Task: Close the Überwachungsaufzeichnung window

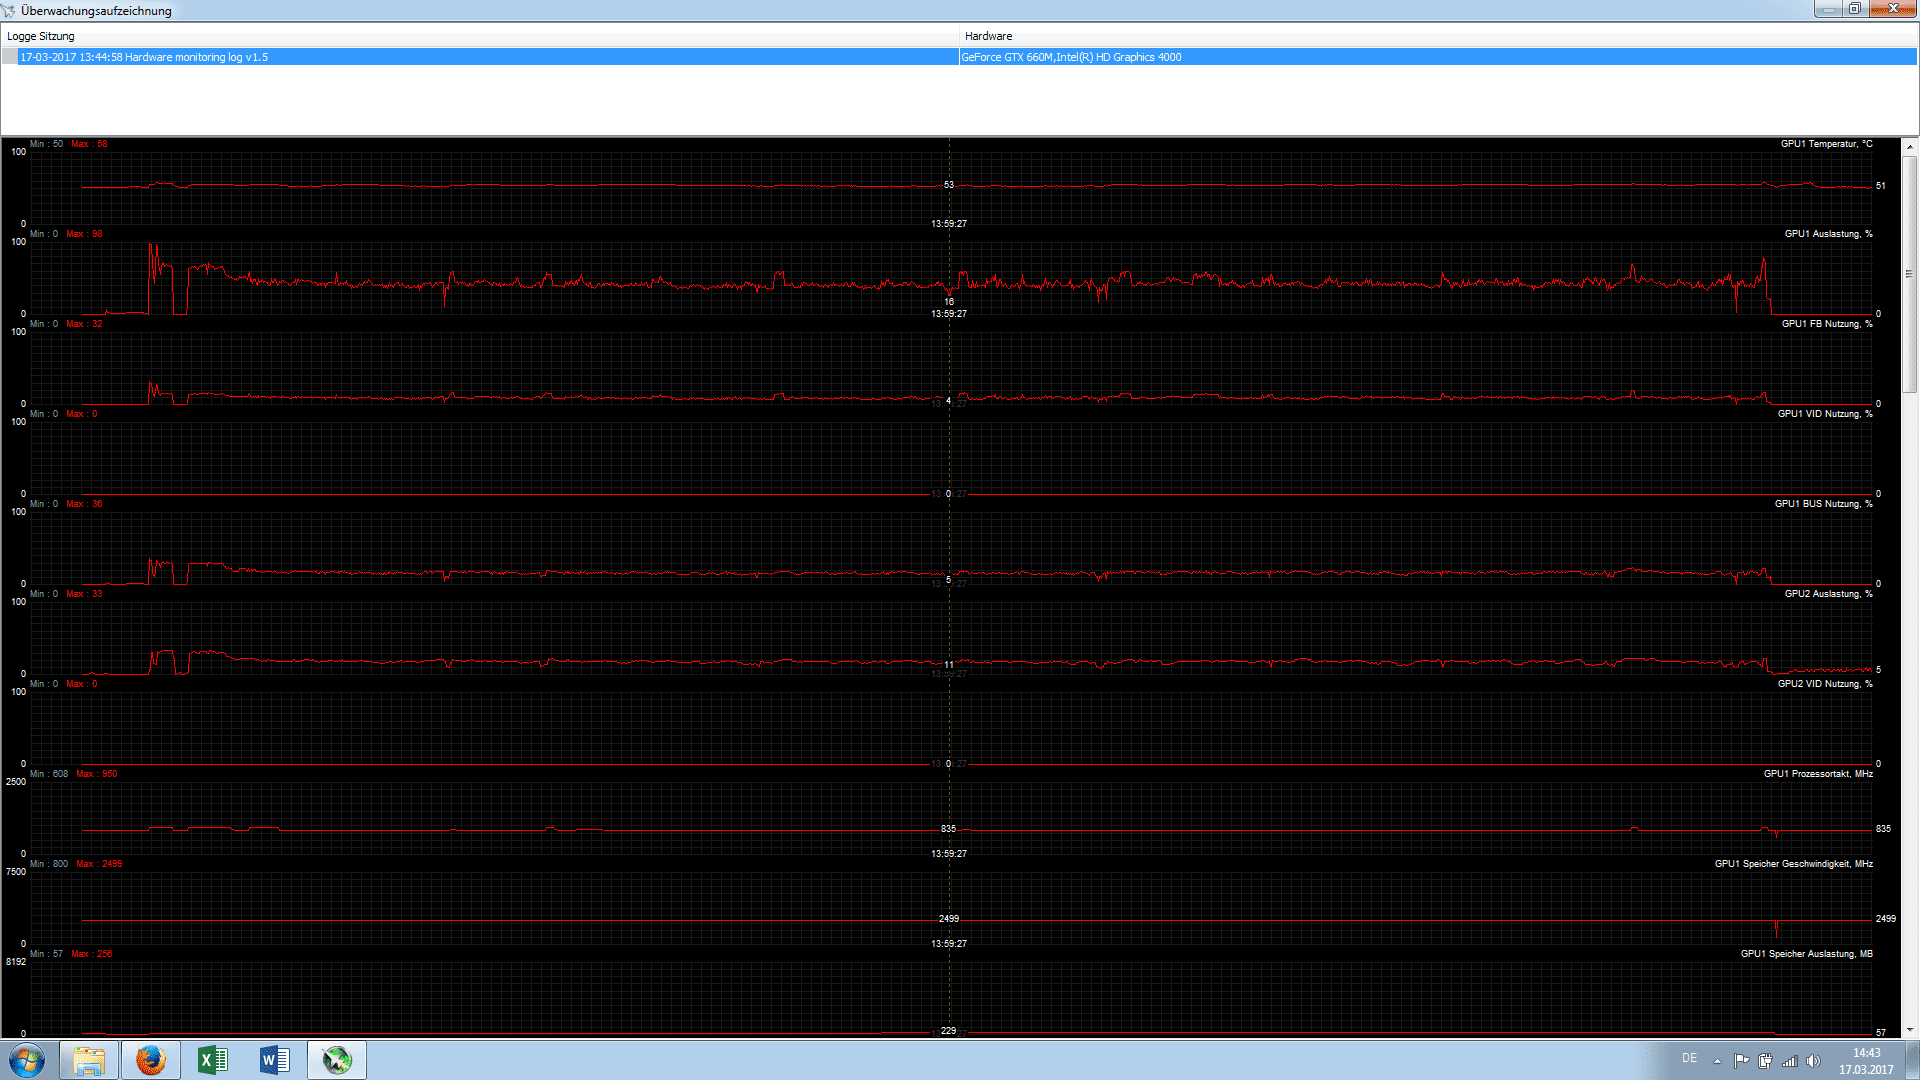Action: [x=1892, y=9]
